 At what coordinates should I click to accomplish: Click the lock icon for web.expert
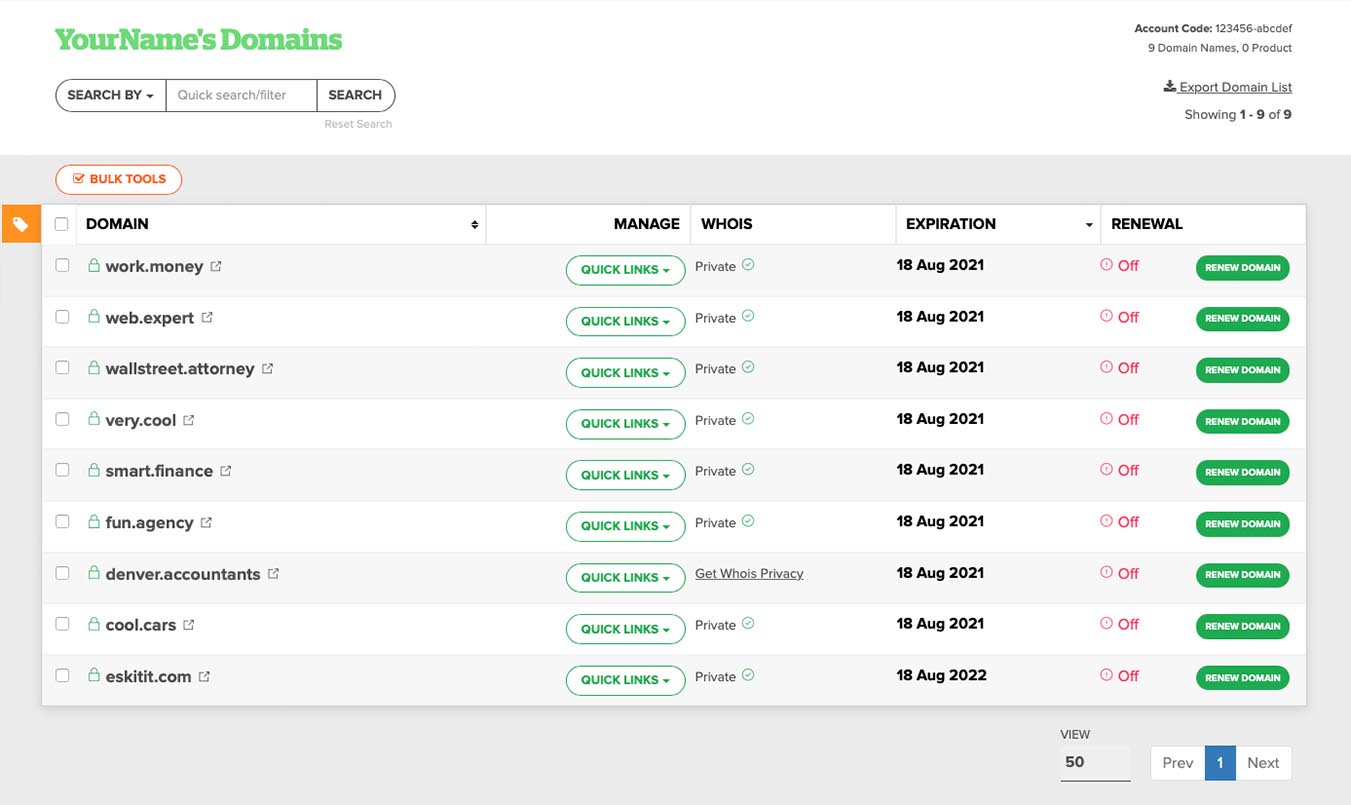pyautogui.click(x=93, y=316)
